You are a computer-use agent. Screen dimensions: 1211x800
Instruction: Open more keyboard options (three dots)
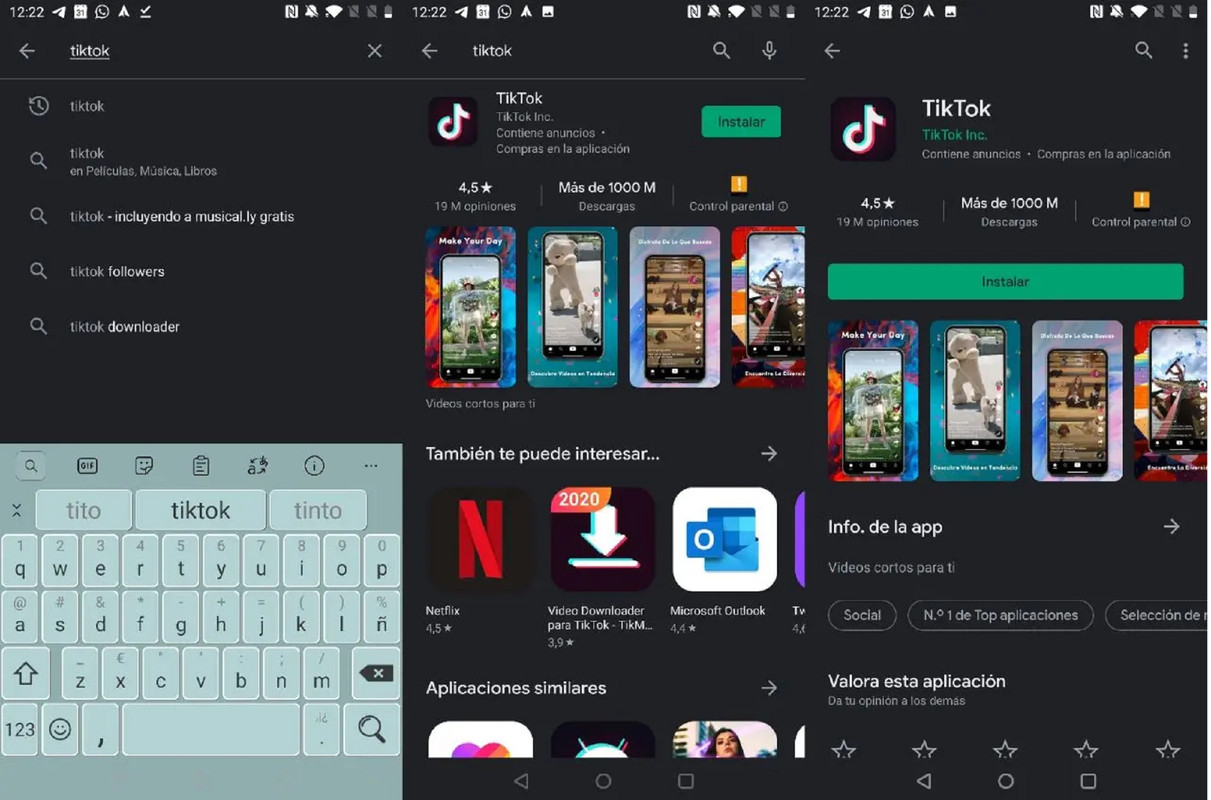(x=371, y=466)
